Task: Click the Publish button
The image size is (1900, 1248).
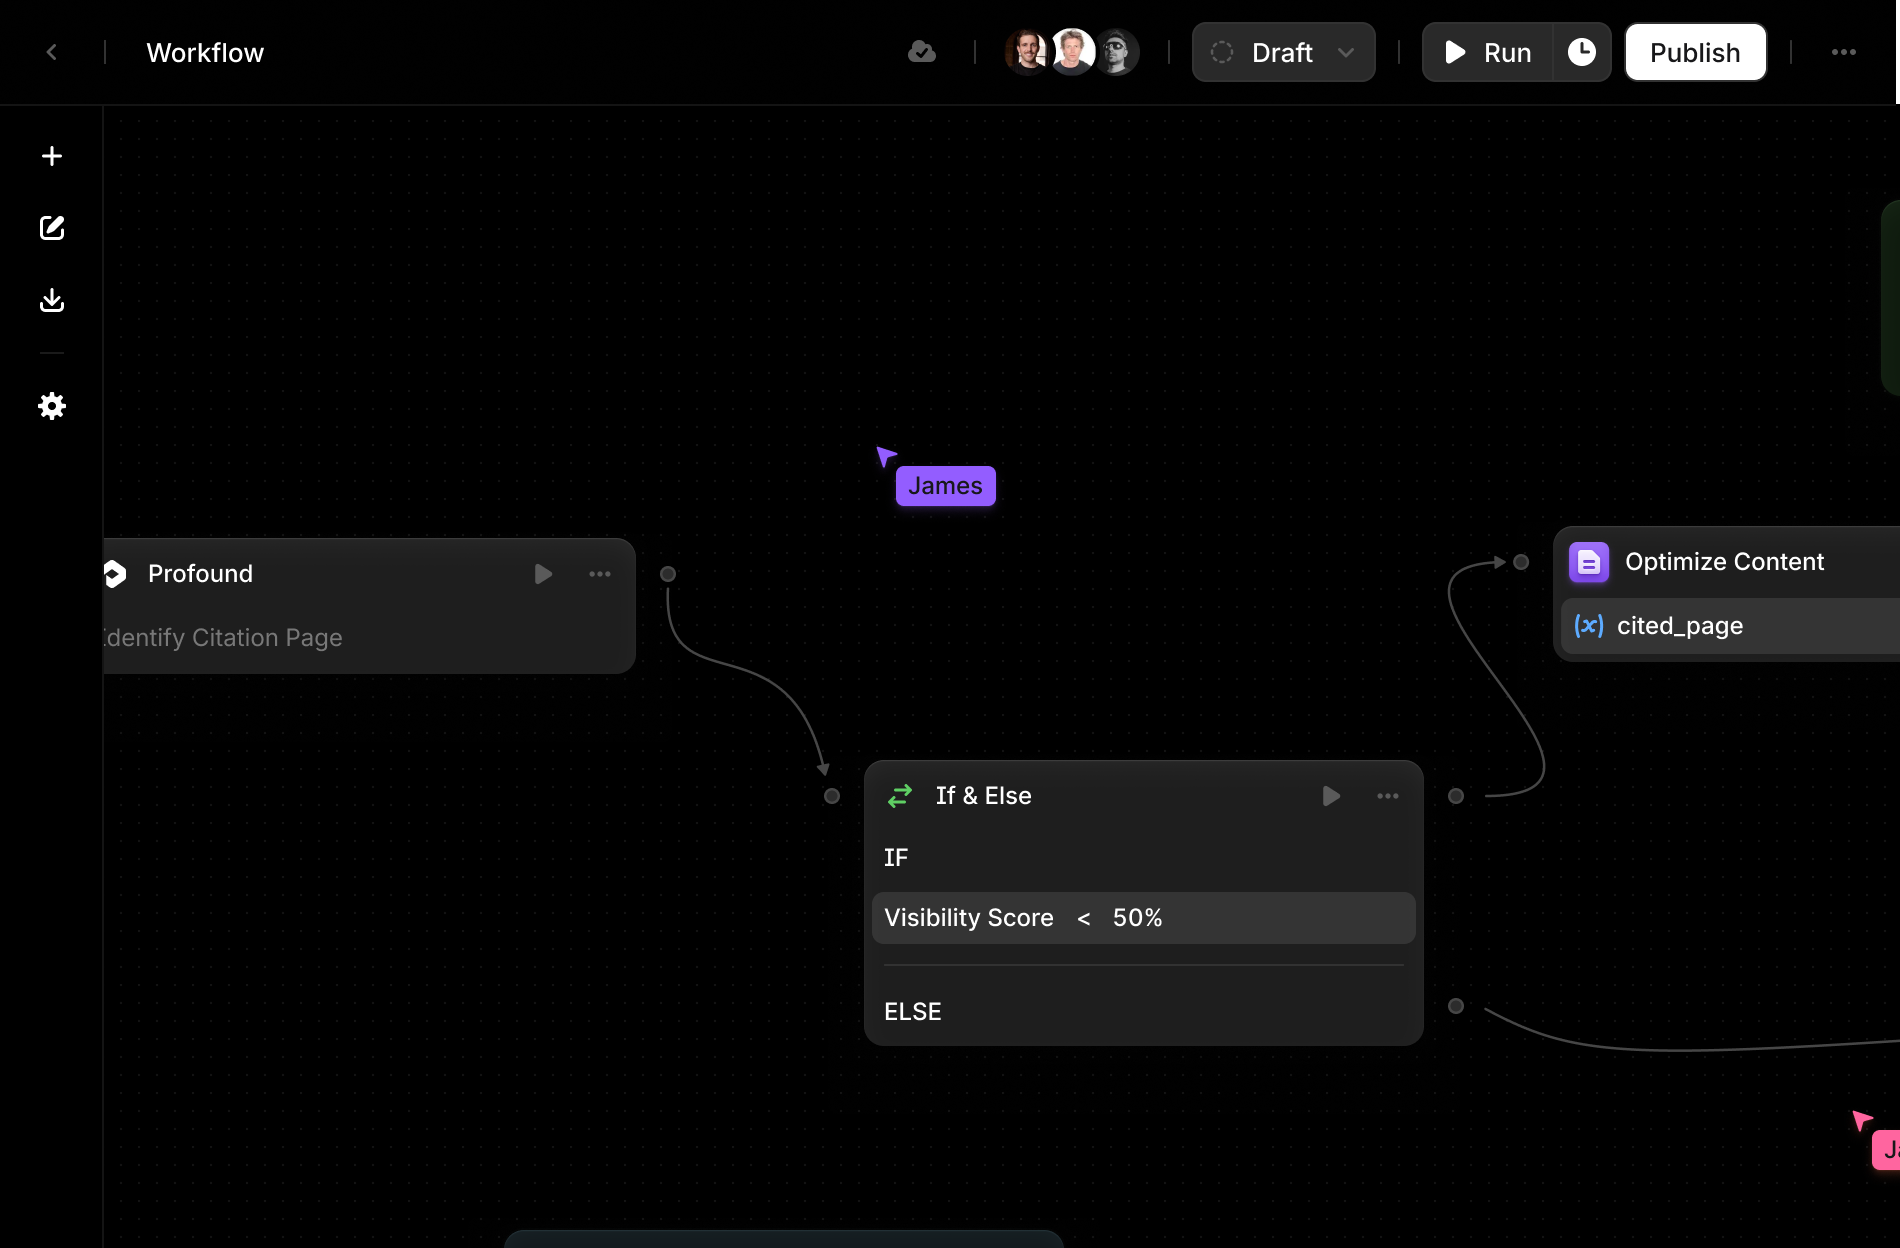Action: 1695,52
